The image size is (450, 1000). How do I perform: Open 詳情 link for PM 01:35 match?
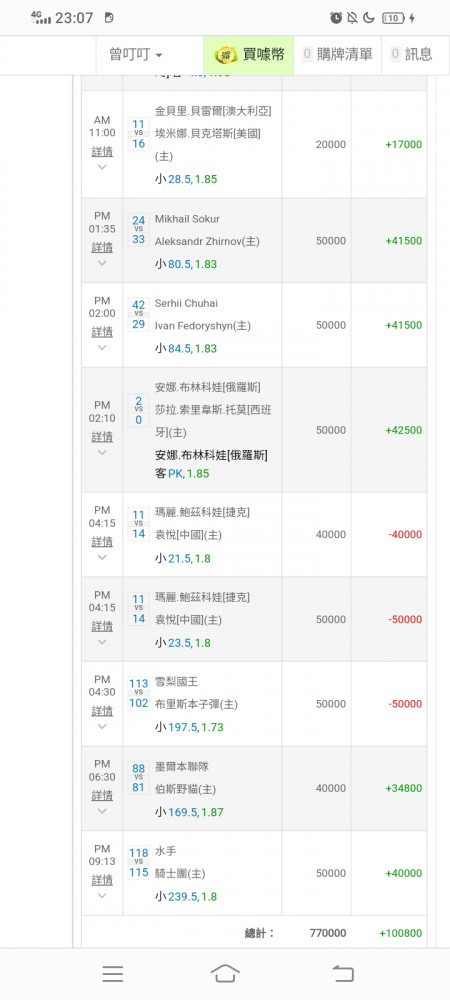pyautogui.click(x=102, y=247)
